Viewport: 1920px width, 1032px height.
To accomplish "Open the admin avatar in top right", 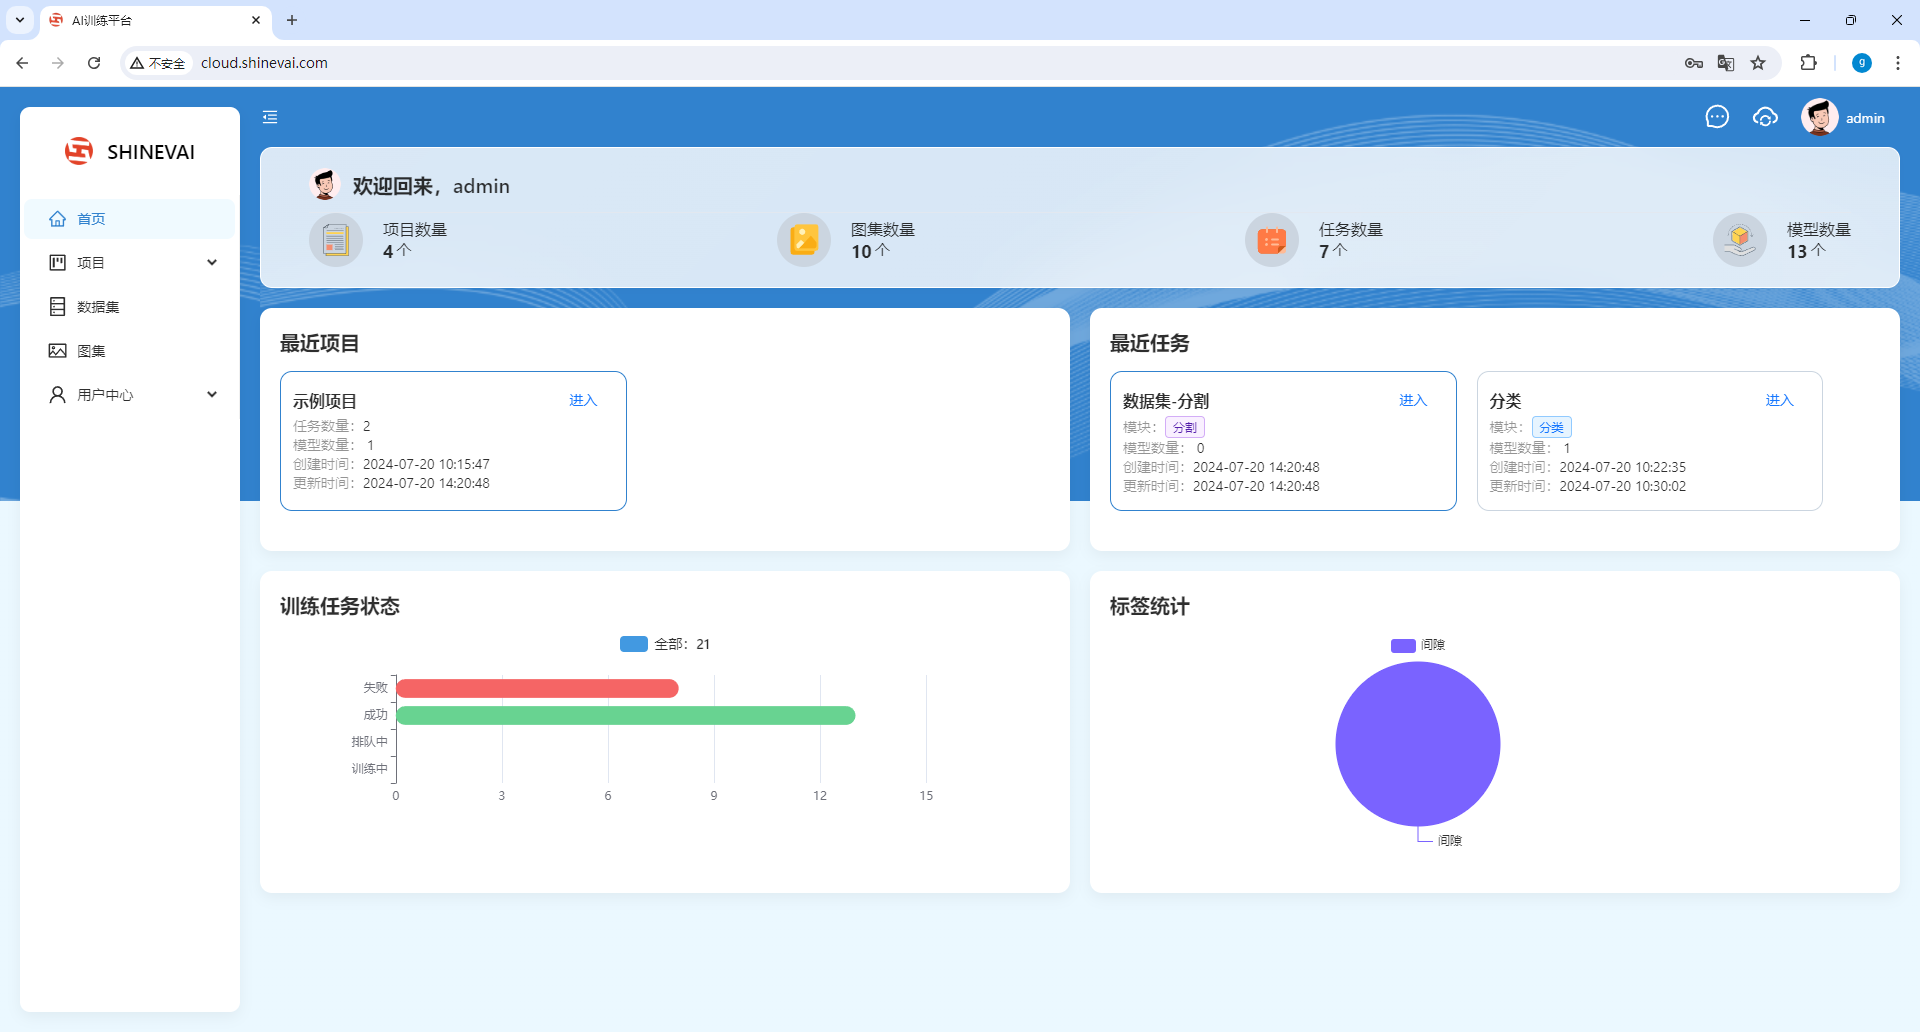I will pyautogui.click(x=1819, y=117).
